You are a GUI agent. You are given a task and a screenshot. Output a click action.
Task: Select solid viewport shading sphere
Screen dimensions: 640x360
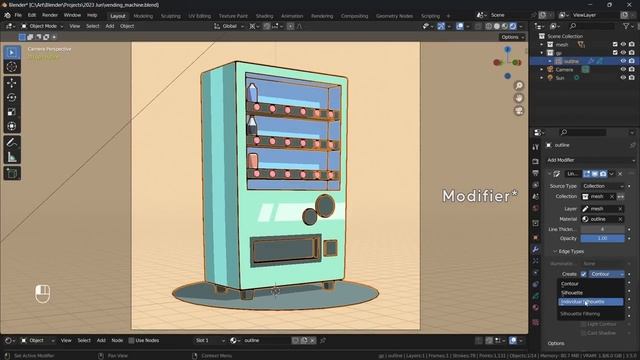497,26
